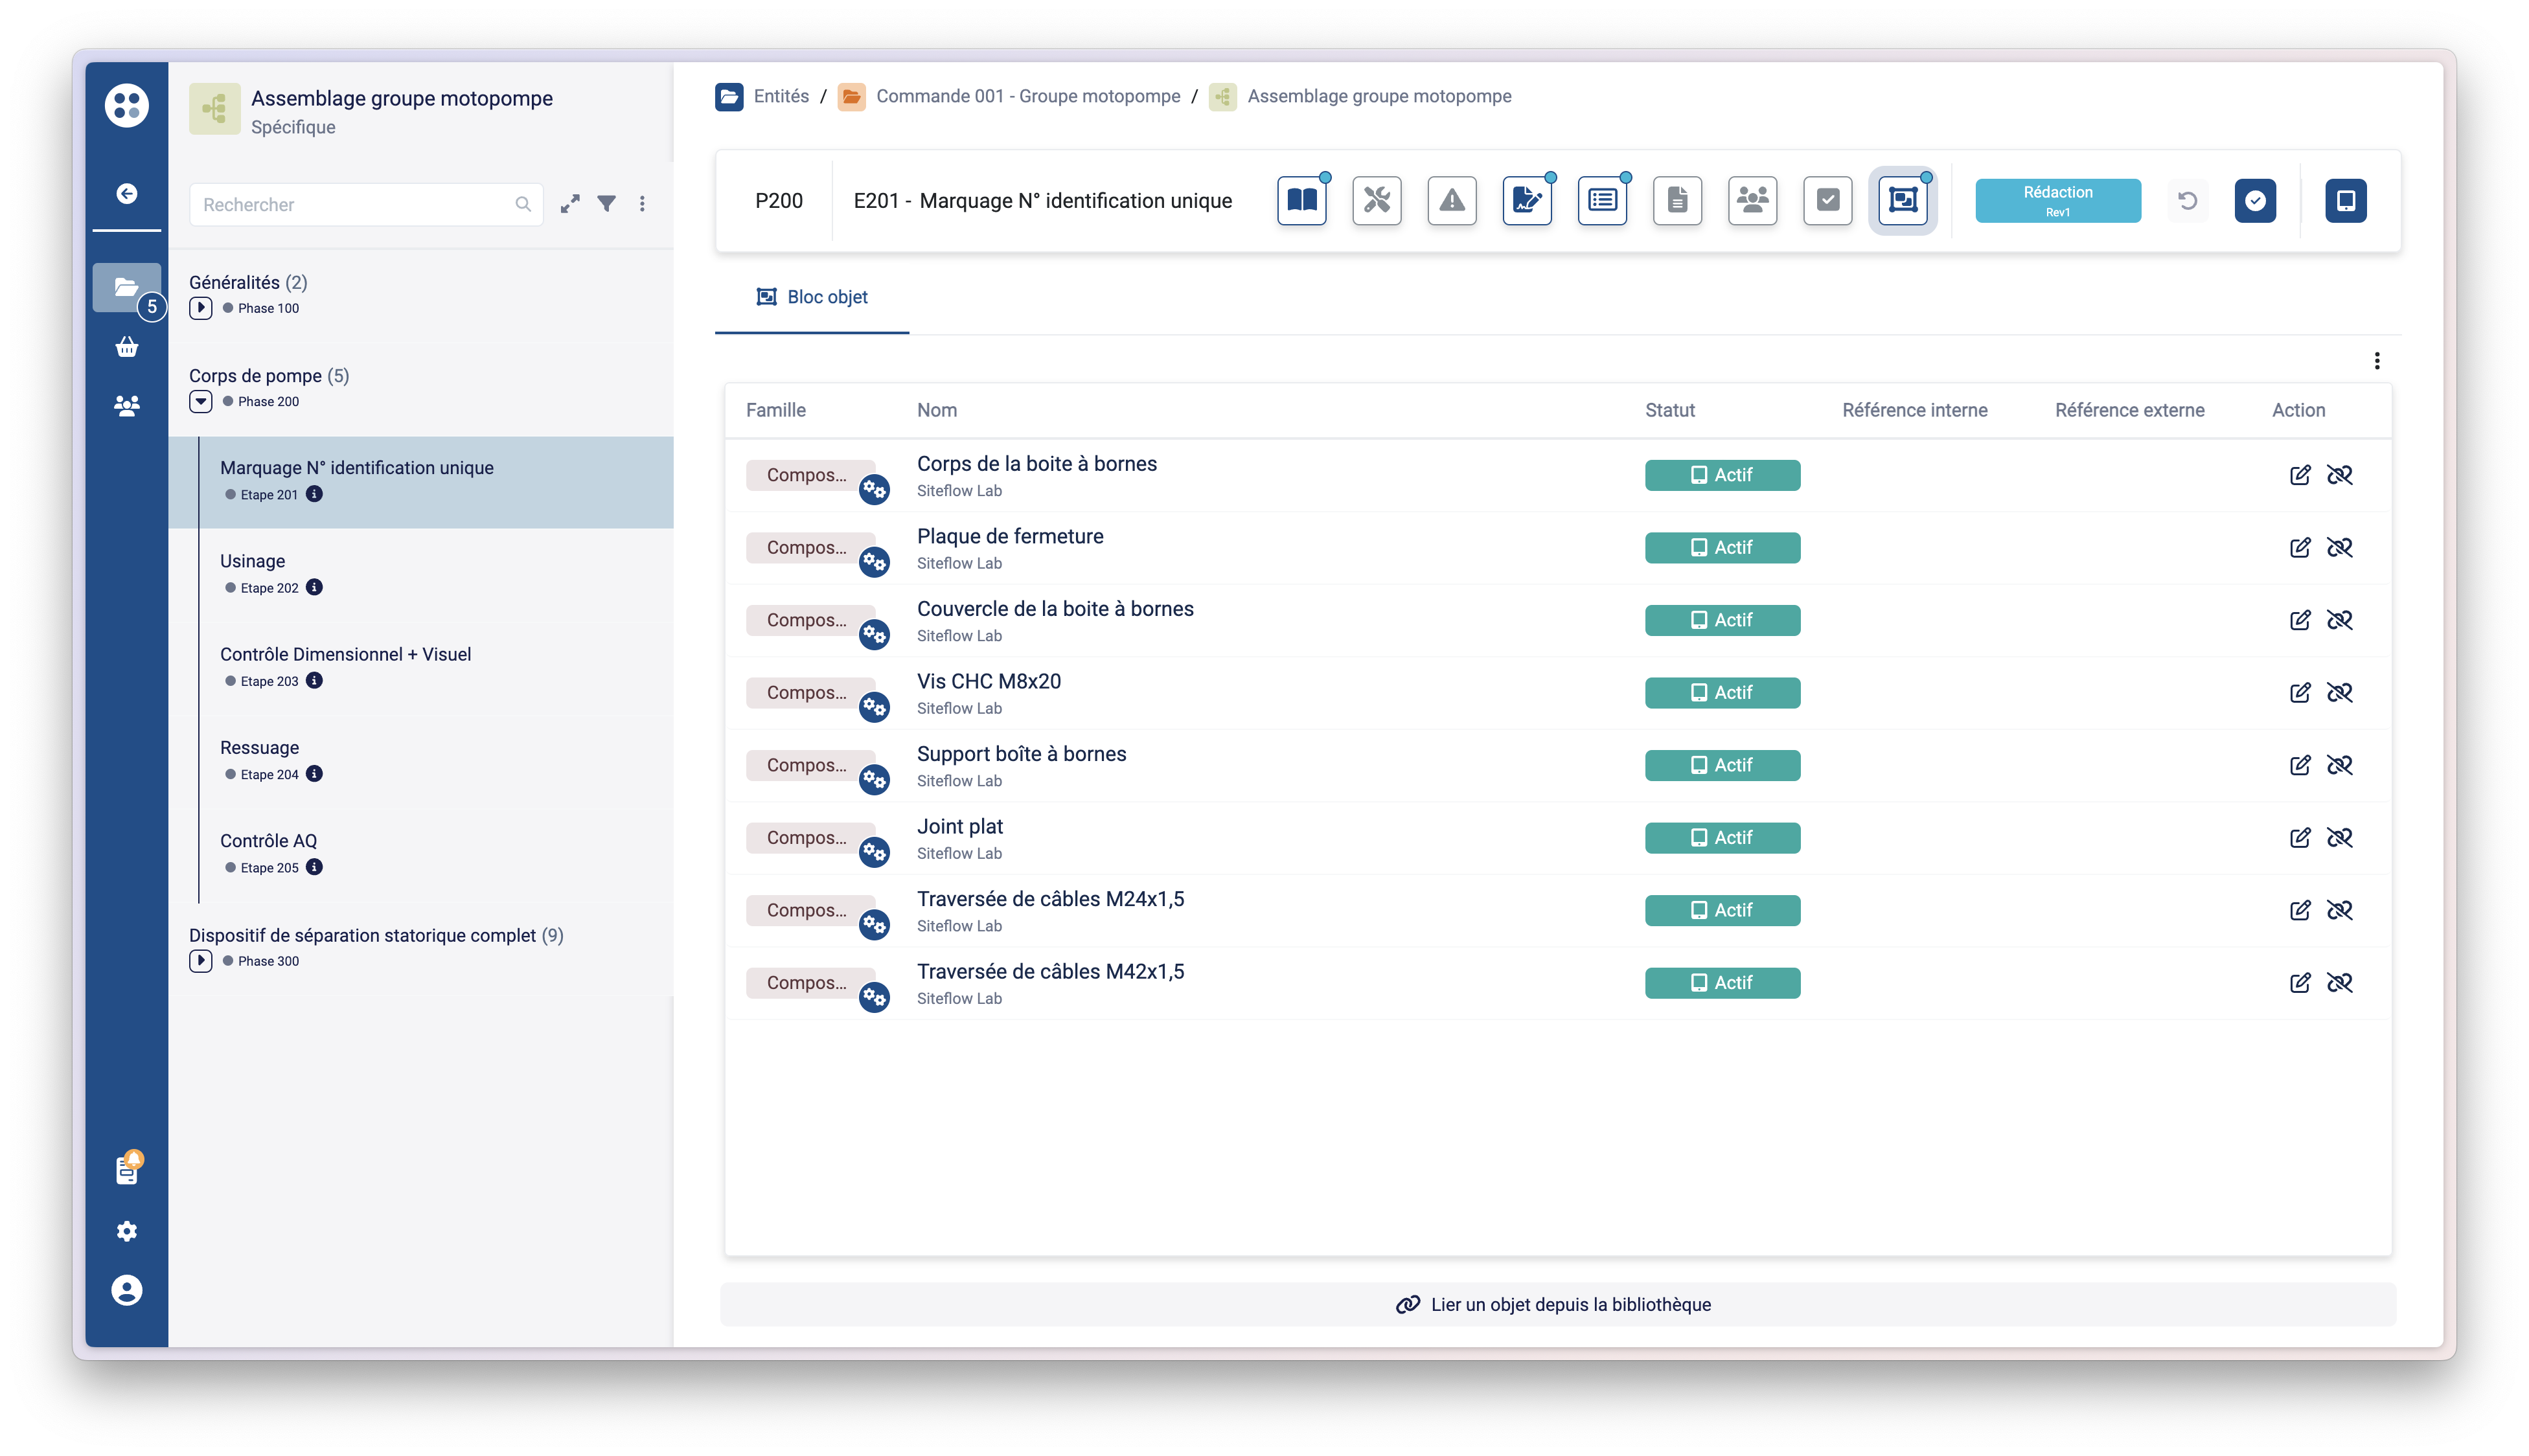Collapse the Corps de pompe Phase 200
This screenshot has width=2529, height=1456.
coord(200,401)
